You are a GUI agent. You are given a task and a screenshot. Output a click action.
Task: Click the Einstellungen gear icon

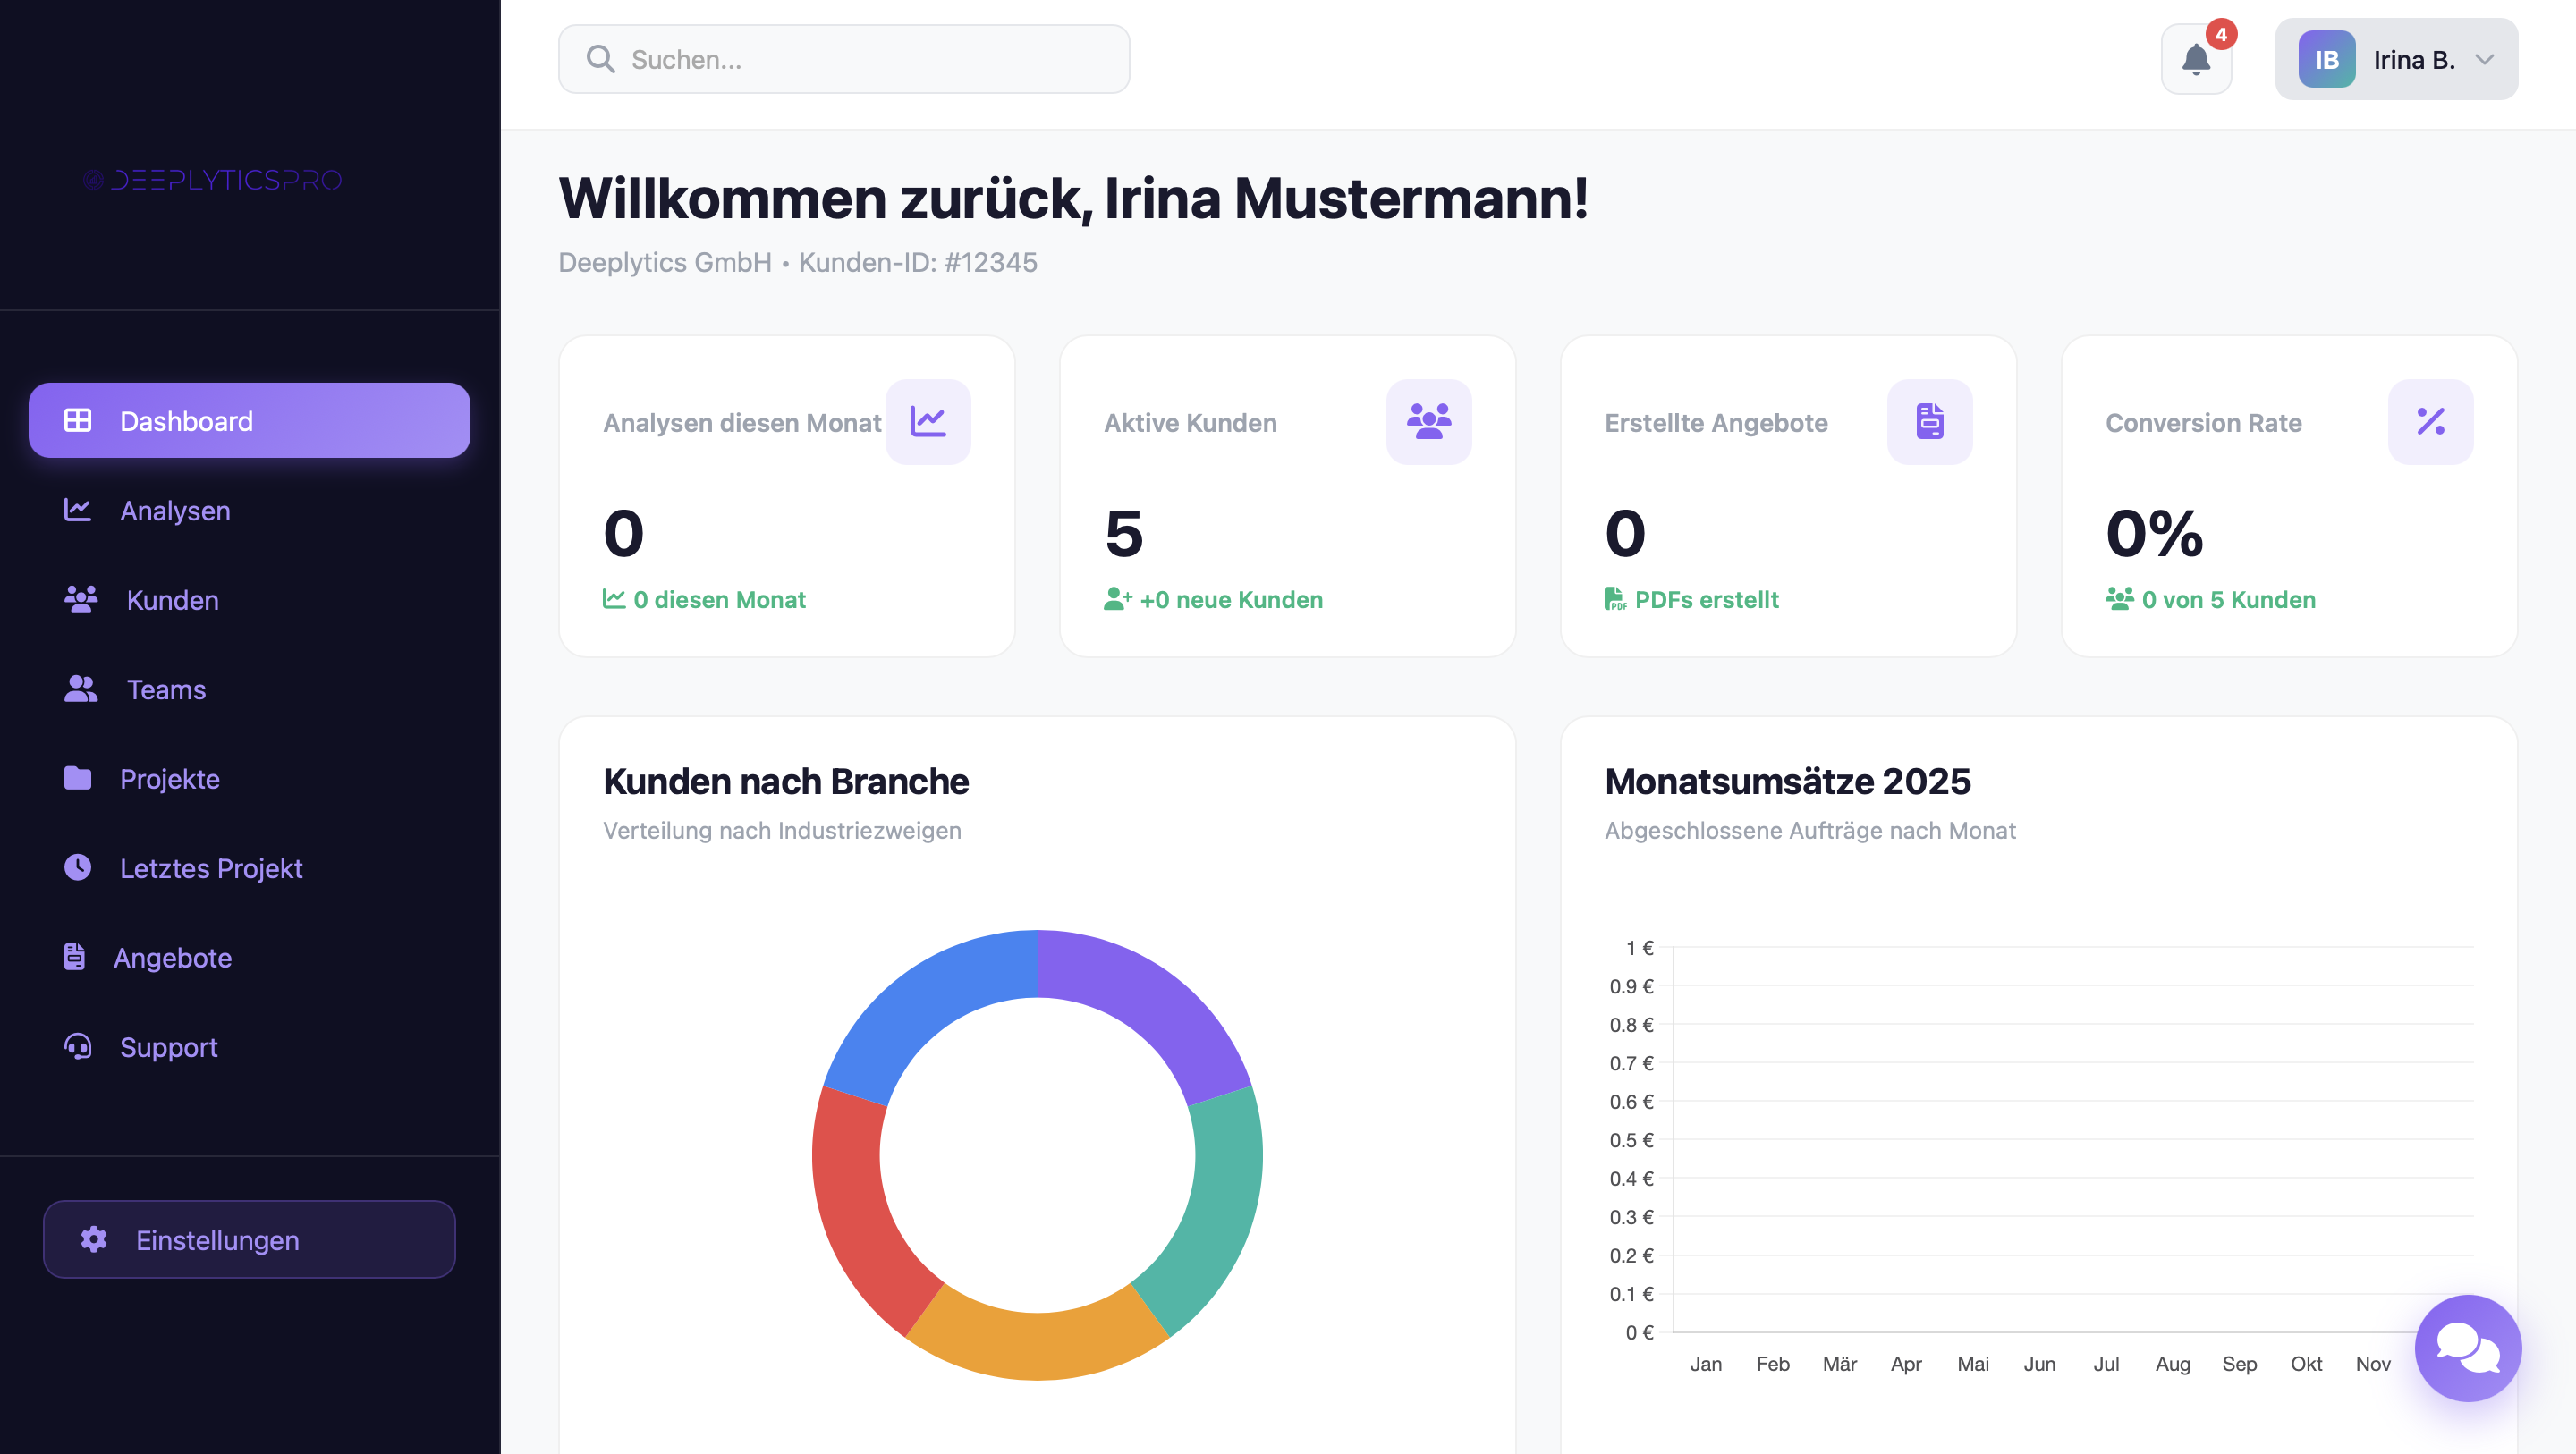[94, 1239]
